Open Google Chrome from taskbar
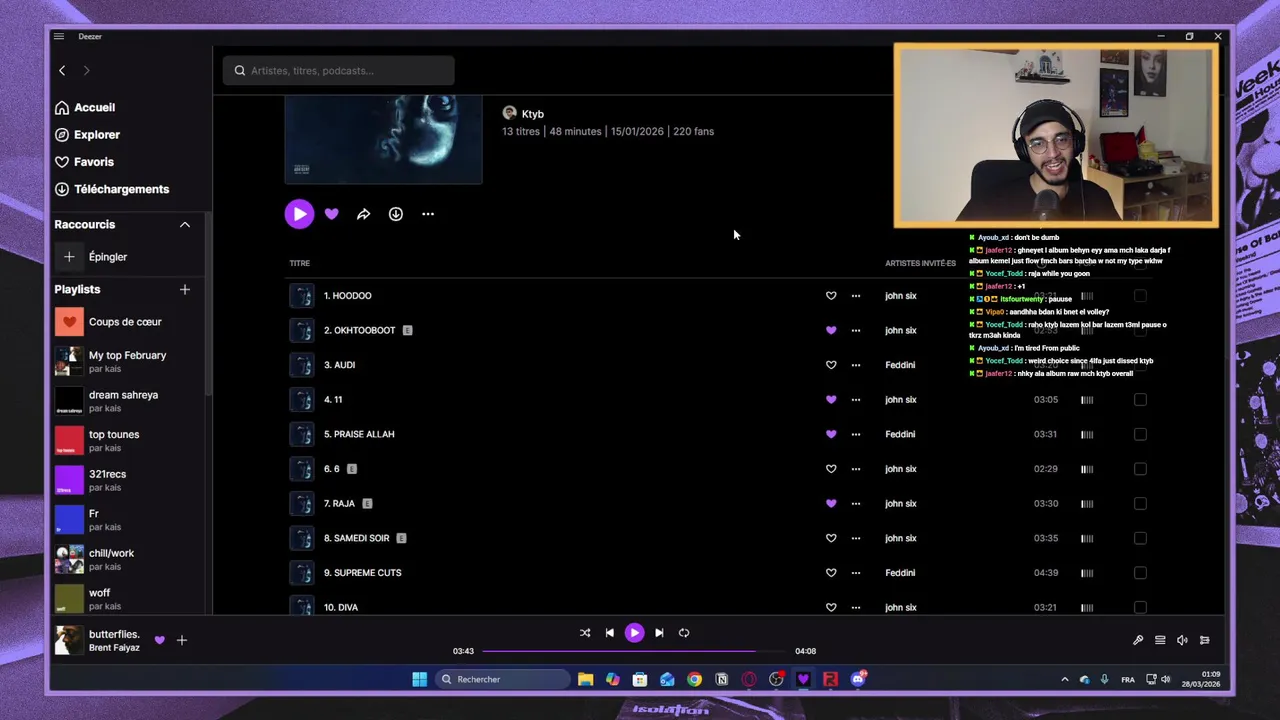Screen dimensions: 1280x720 coord(694,680)
